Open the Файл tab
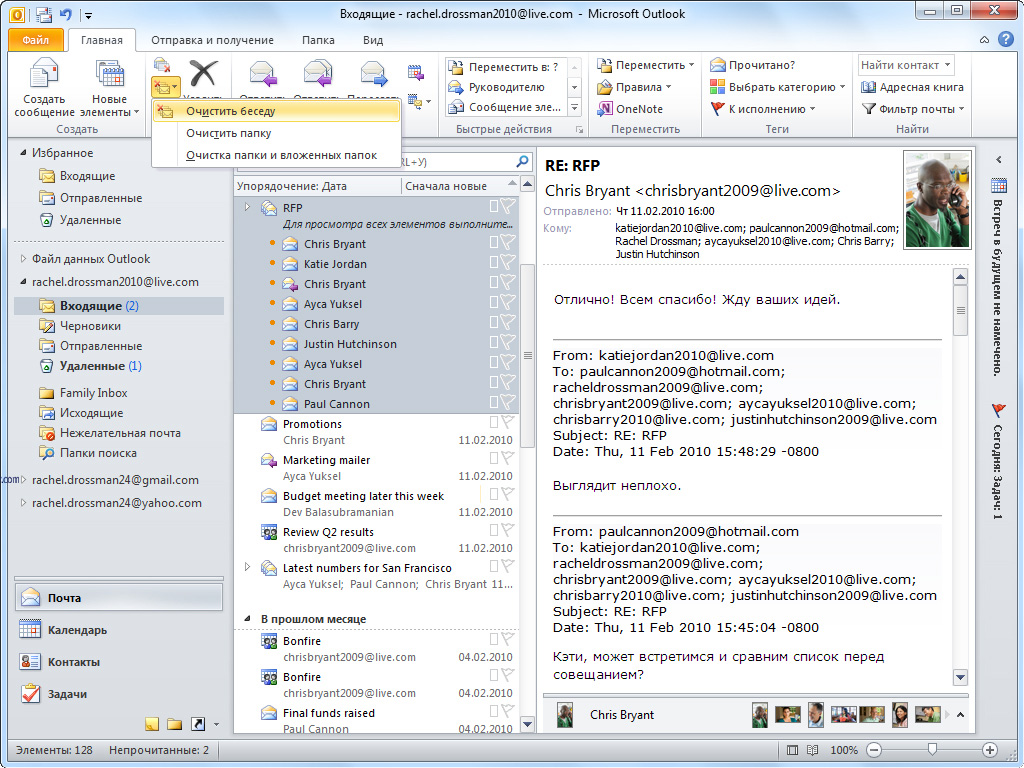1024x768 pixels. pyautogui.click(x=36, y=40)
